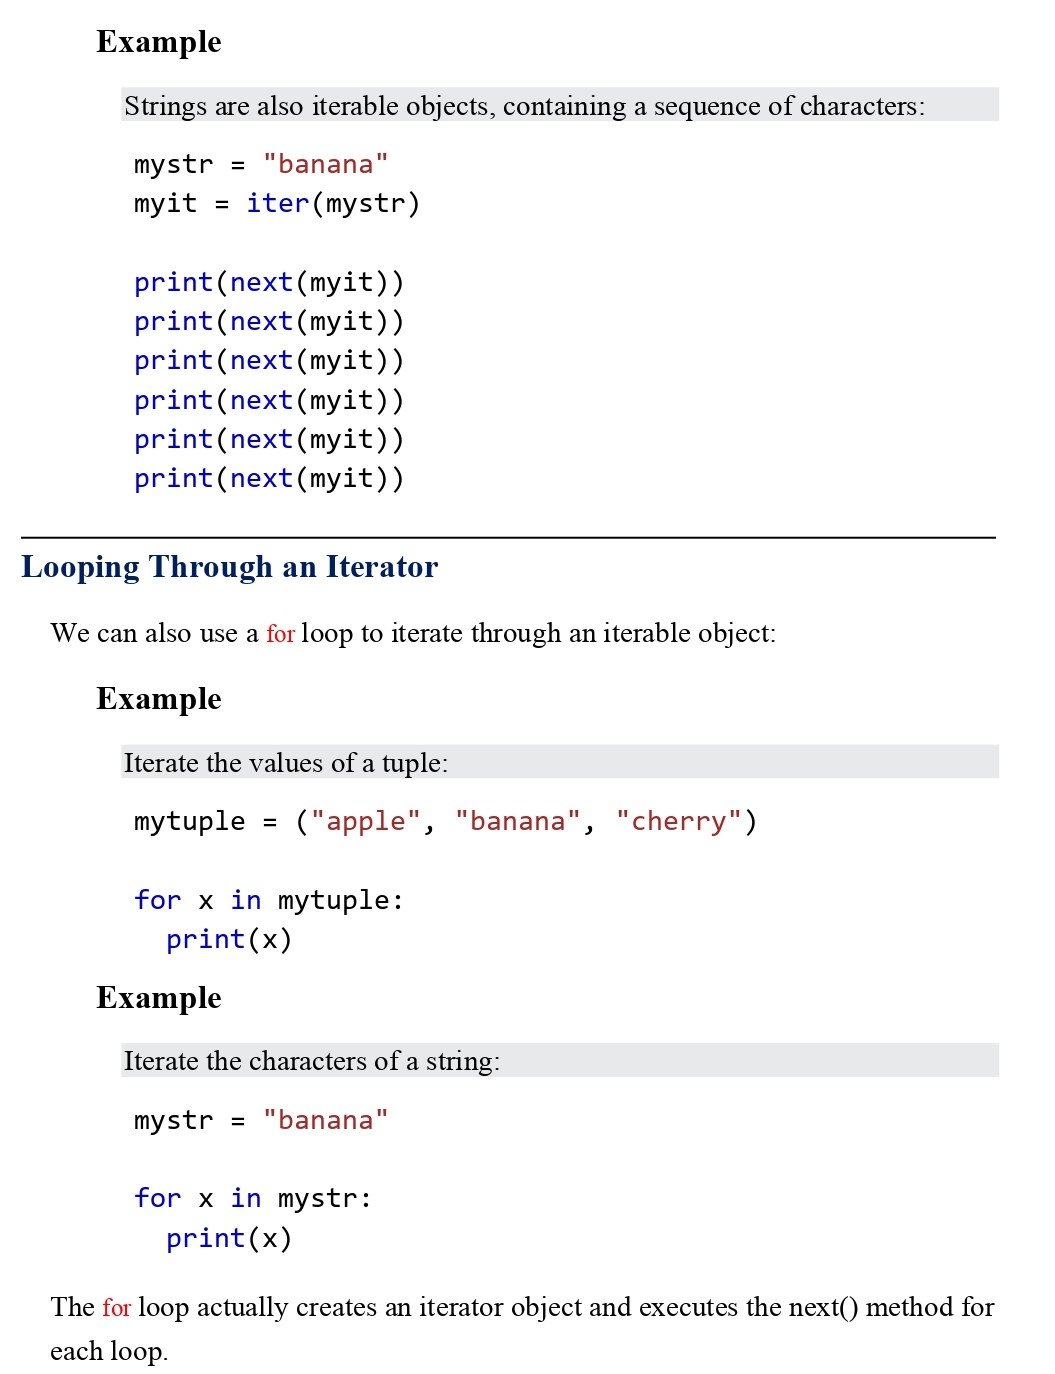Click the last print(next(myit)) code line

click(x=269, y=478)
